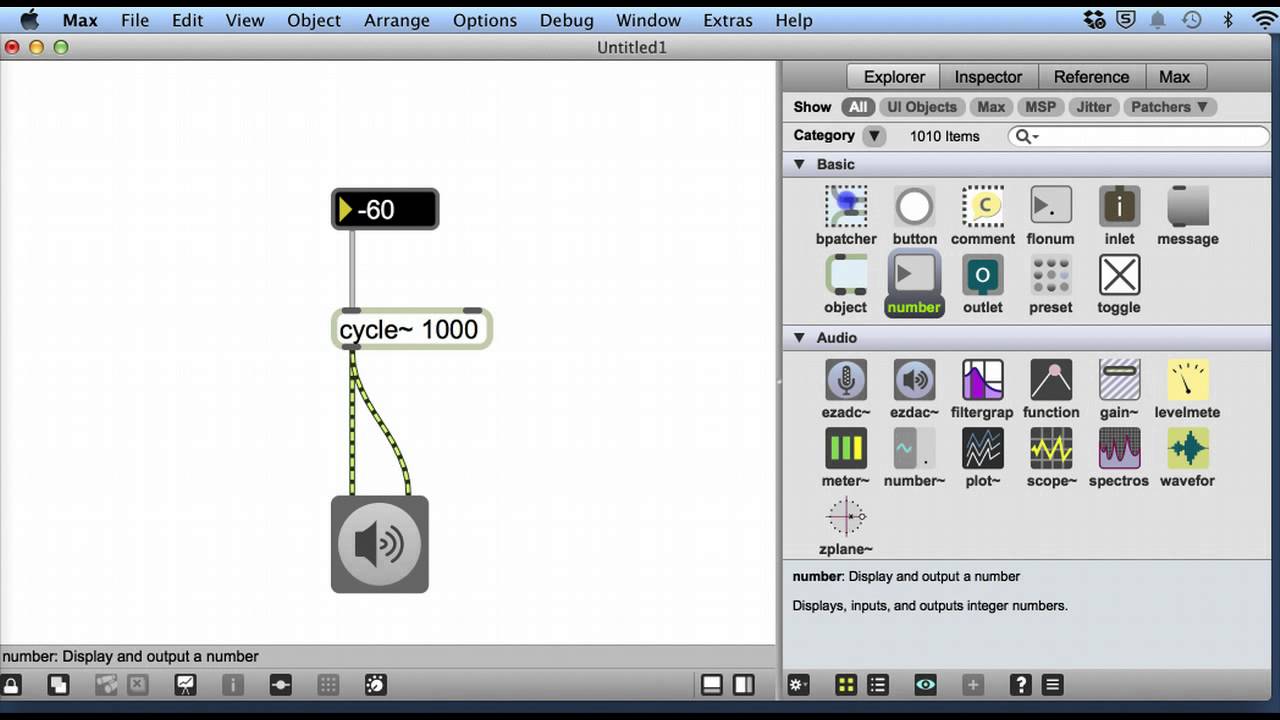Switch to the Explorer tab
The height and width of the screenshot is (720, 1280).
(894, 77)
